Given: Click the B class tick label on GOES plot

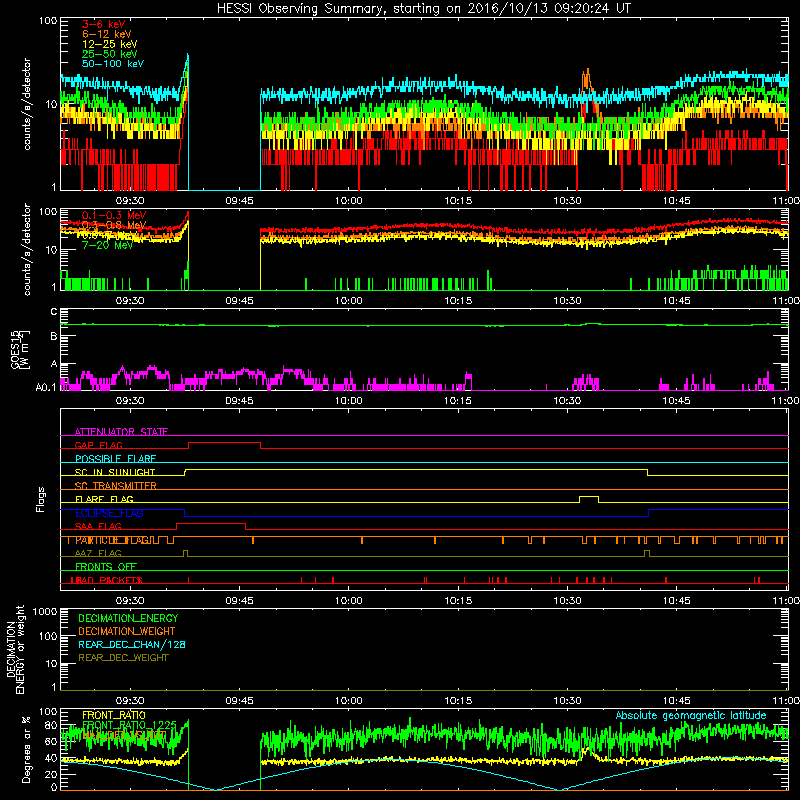Looking at the screenshot, I should (54, 337).
